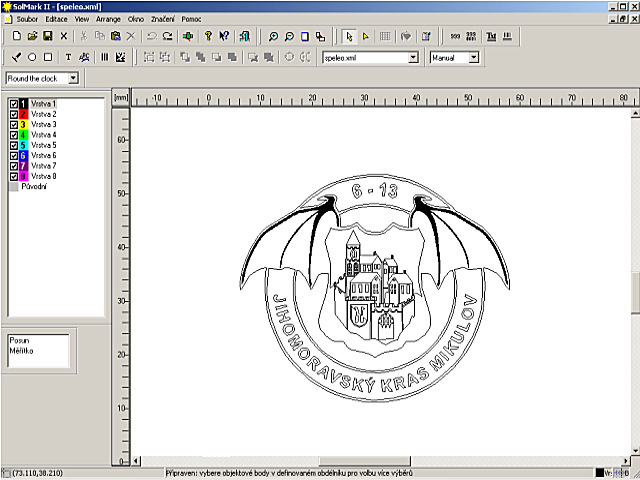Select the curved ABC text-on-path tool

coord(84,58)
